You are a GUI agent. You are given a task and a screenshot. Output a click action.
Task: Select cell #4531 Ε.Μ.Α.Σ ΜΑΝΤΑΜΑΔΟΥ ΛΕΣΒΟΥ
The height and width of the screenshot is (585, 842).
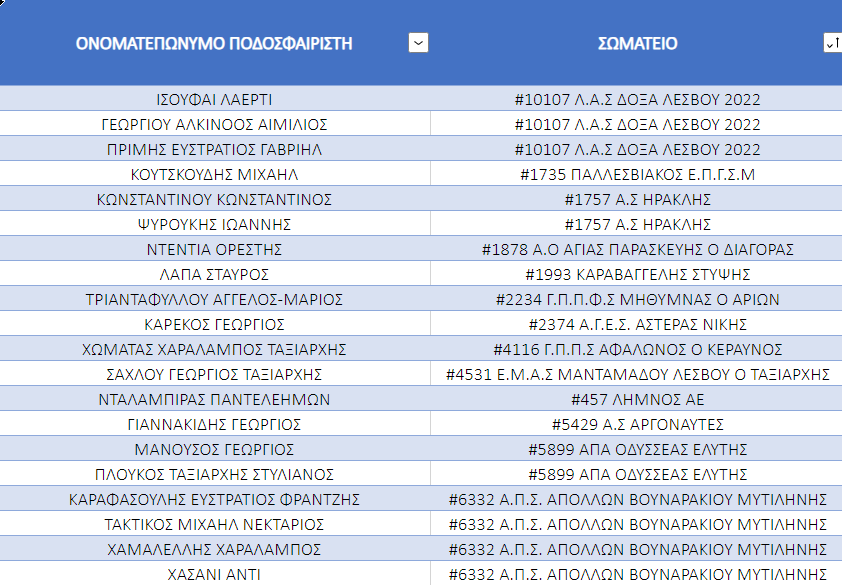[636, 373]
